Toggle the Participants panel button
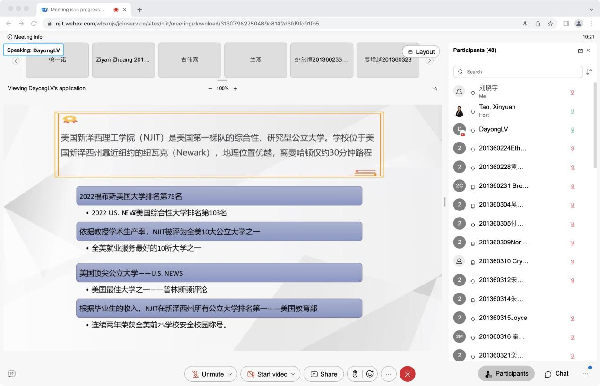This screenshot has width=600, height=386. (506, 374)
